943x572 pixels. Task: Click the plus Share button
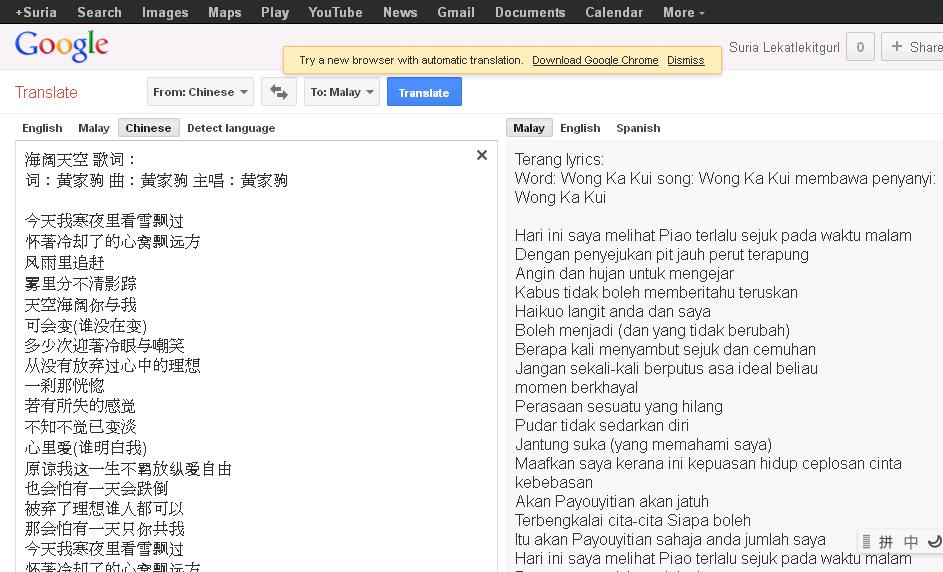(914, 47)
